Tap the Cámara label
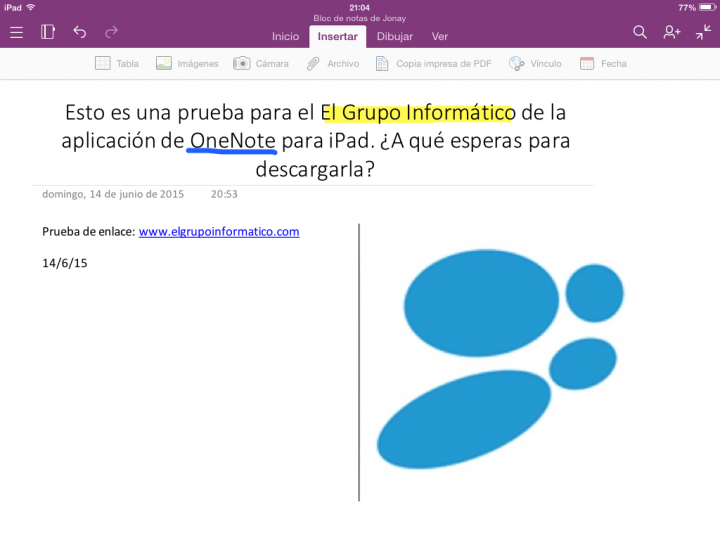 click(272, 63)
